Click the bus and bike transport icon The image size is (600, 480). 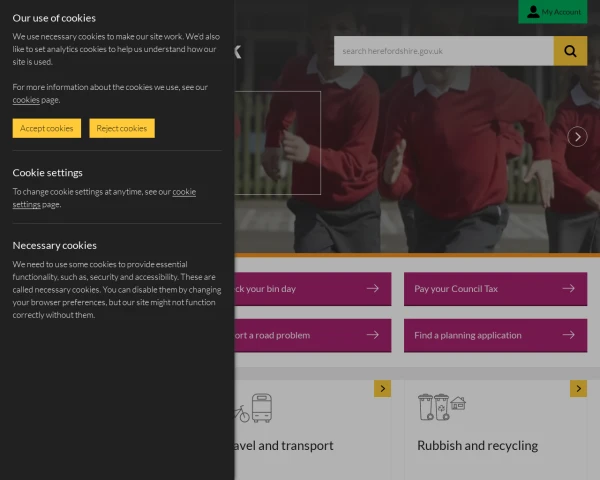click(x=253, y=408)
